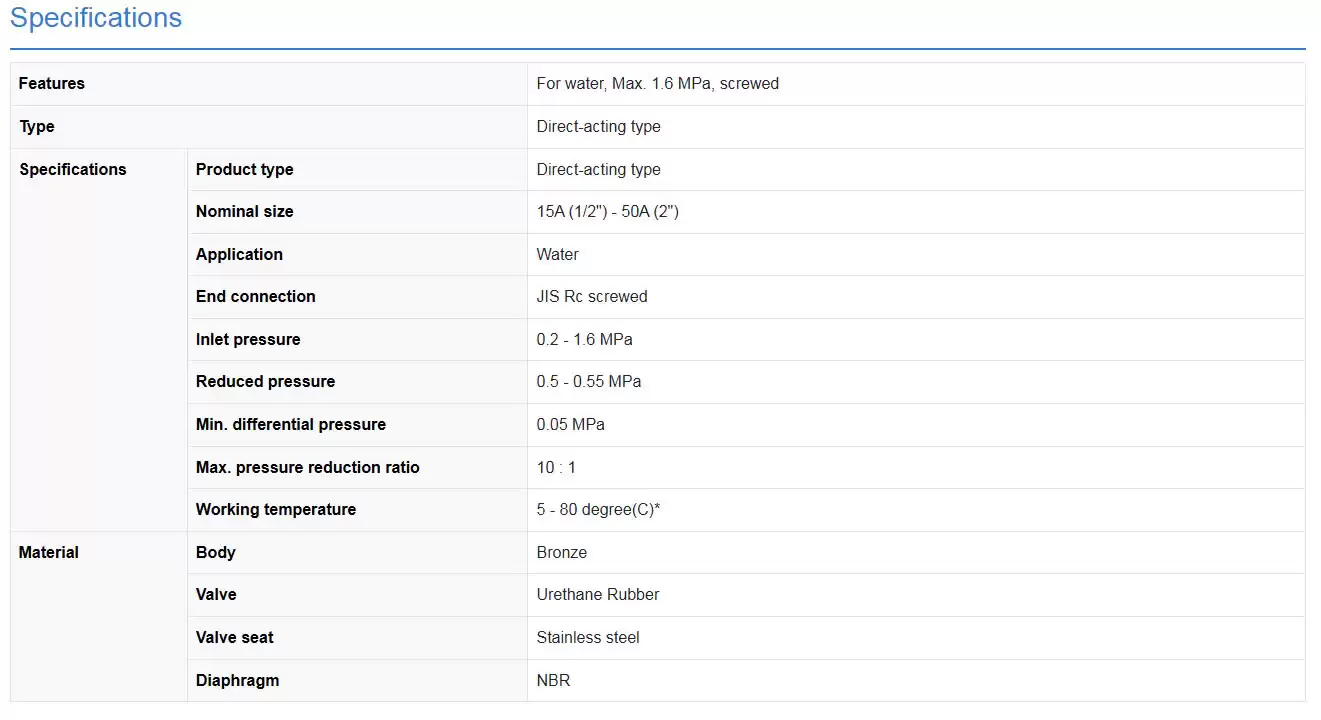Viewport: 1321px width, 720px height.
Task: Select 'For water, Max. 1.6 MPa, screwed'
Action: (658, 84)
